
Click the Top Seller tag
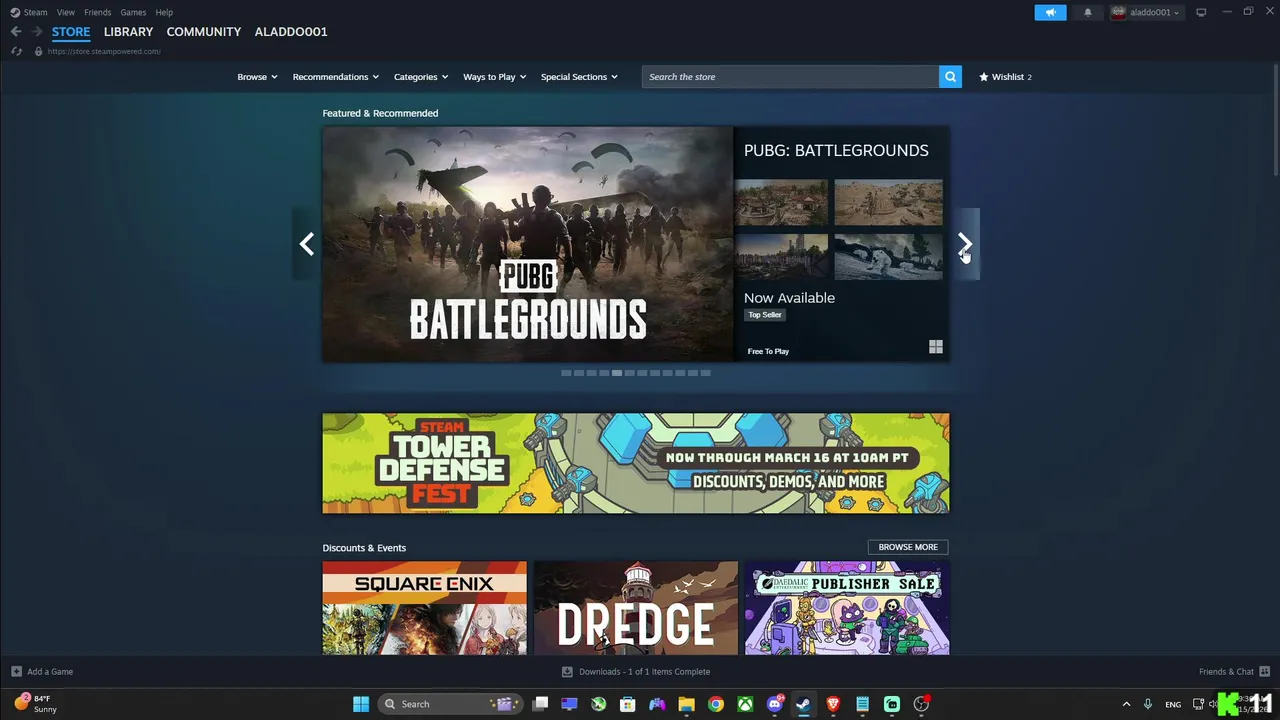coord(765,315)
